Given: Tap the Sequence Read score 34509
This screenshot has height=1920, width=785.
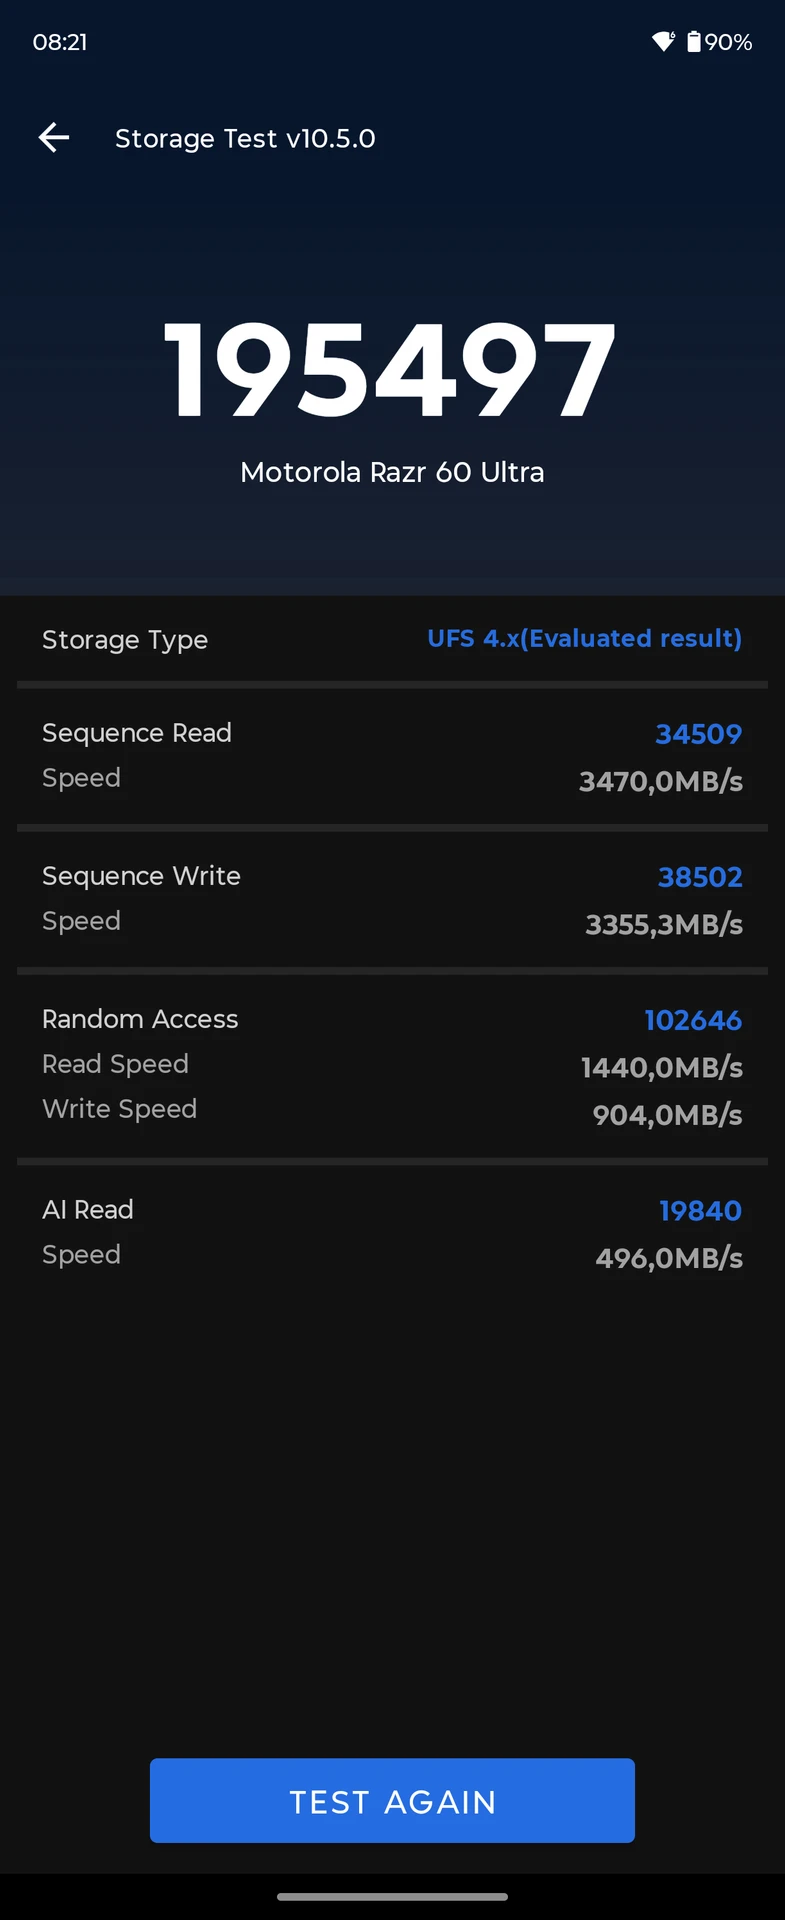Looking at the screenshot, I should click(698, 734).
